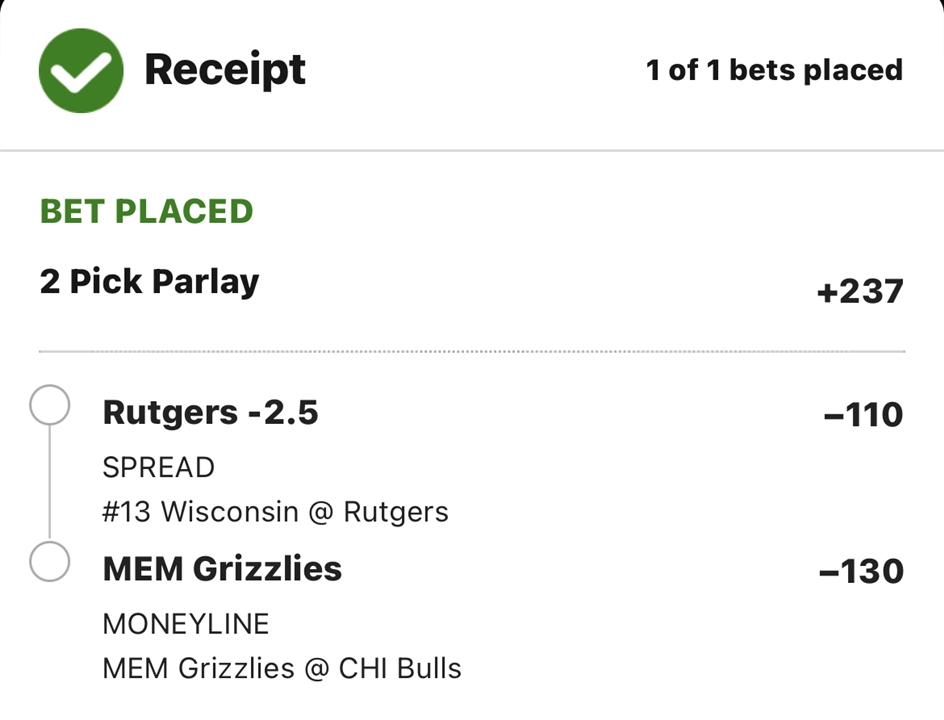Open the MEM Grizzlies @ CHI Bulls matchup
The image size is (944, 720).
pyautogui.click(x=282, y=669)
